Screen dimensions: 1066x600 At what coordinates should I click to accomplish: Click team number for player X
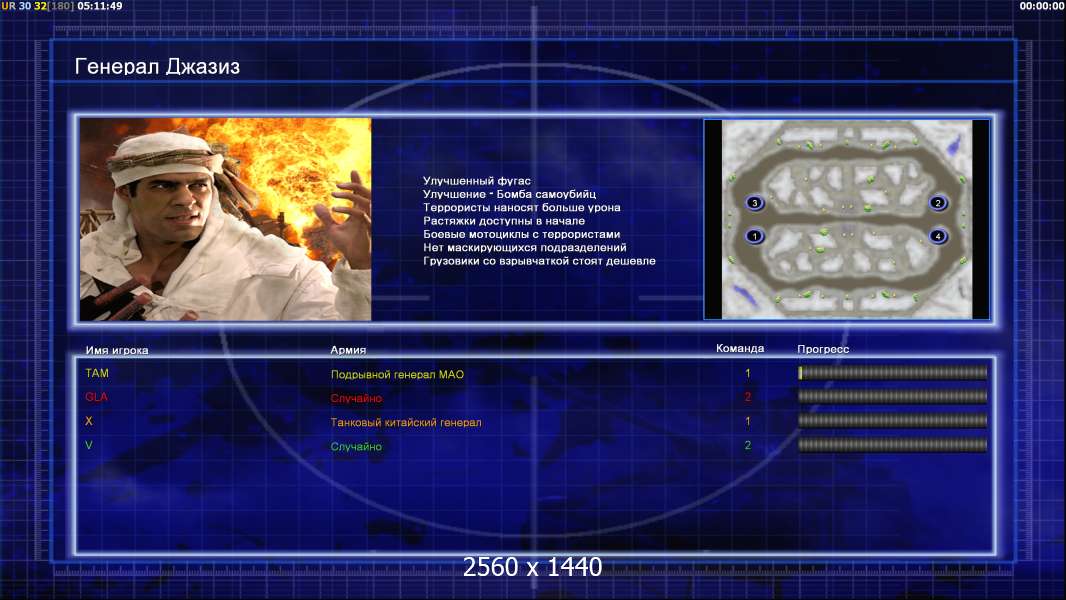coord(748,421)
